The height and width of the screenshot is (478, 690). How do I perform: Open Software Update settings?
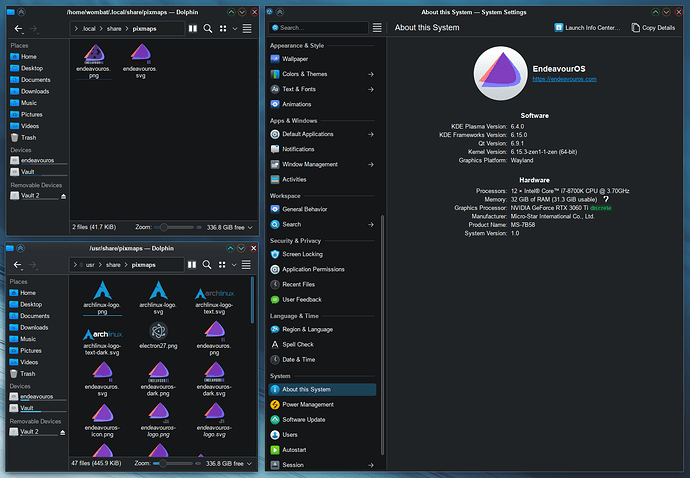(306, 419)
